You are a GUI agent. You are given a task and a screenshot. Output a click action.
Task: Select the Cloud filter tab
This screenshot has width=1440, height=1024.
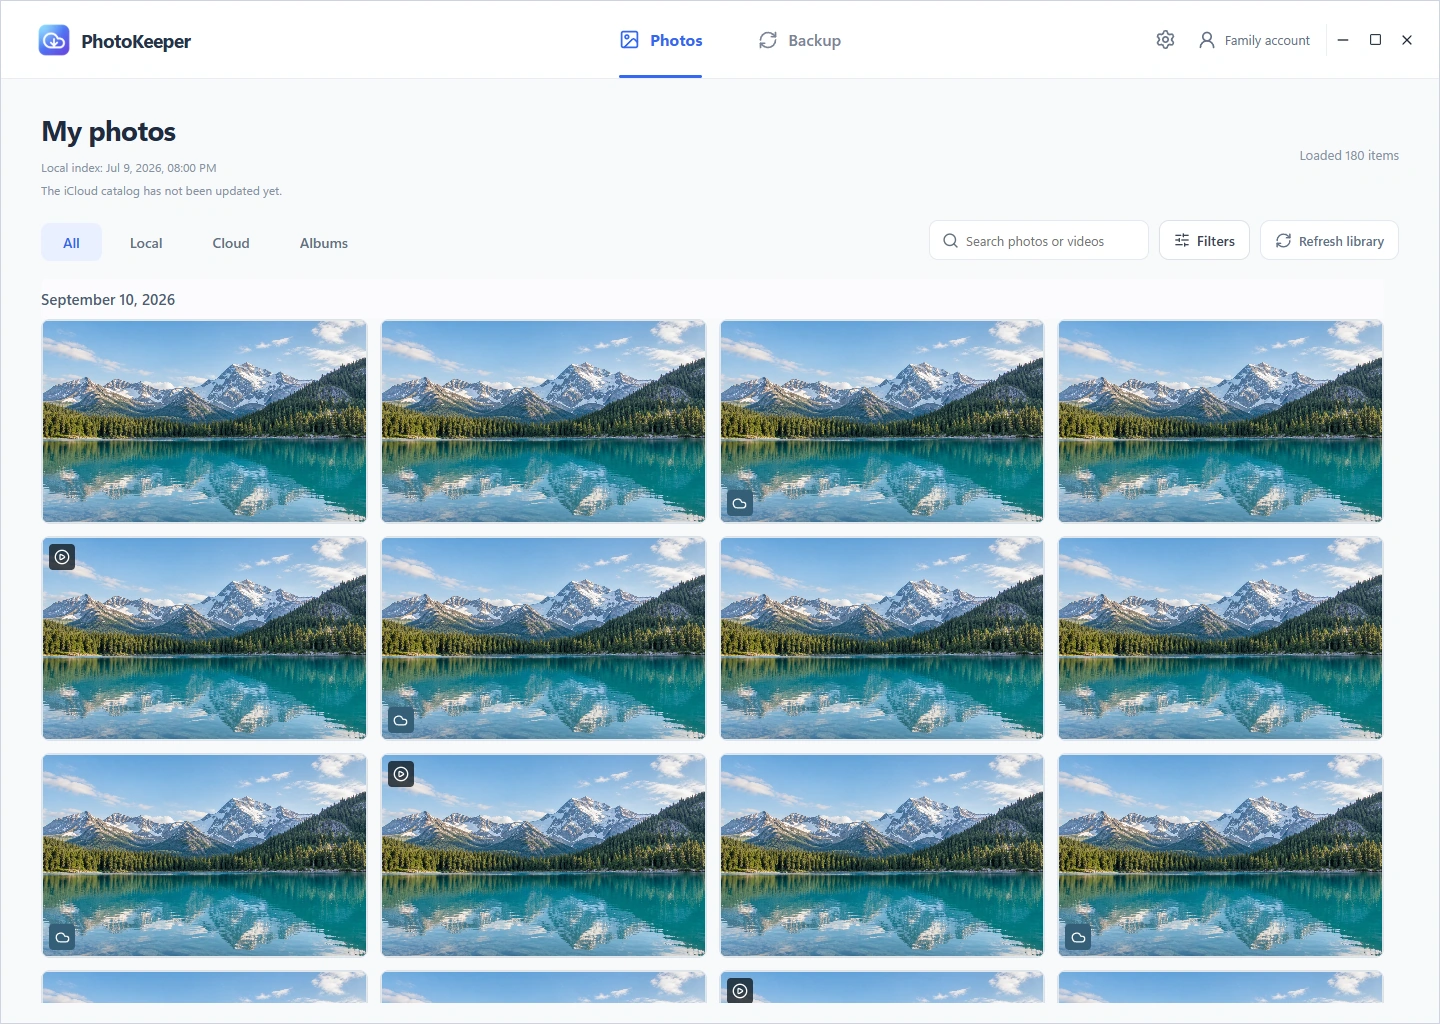tap(231, 243)
